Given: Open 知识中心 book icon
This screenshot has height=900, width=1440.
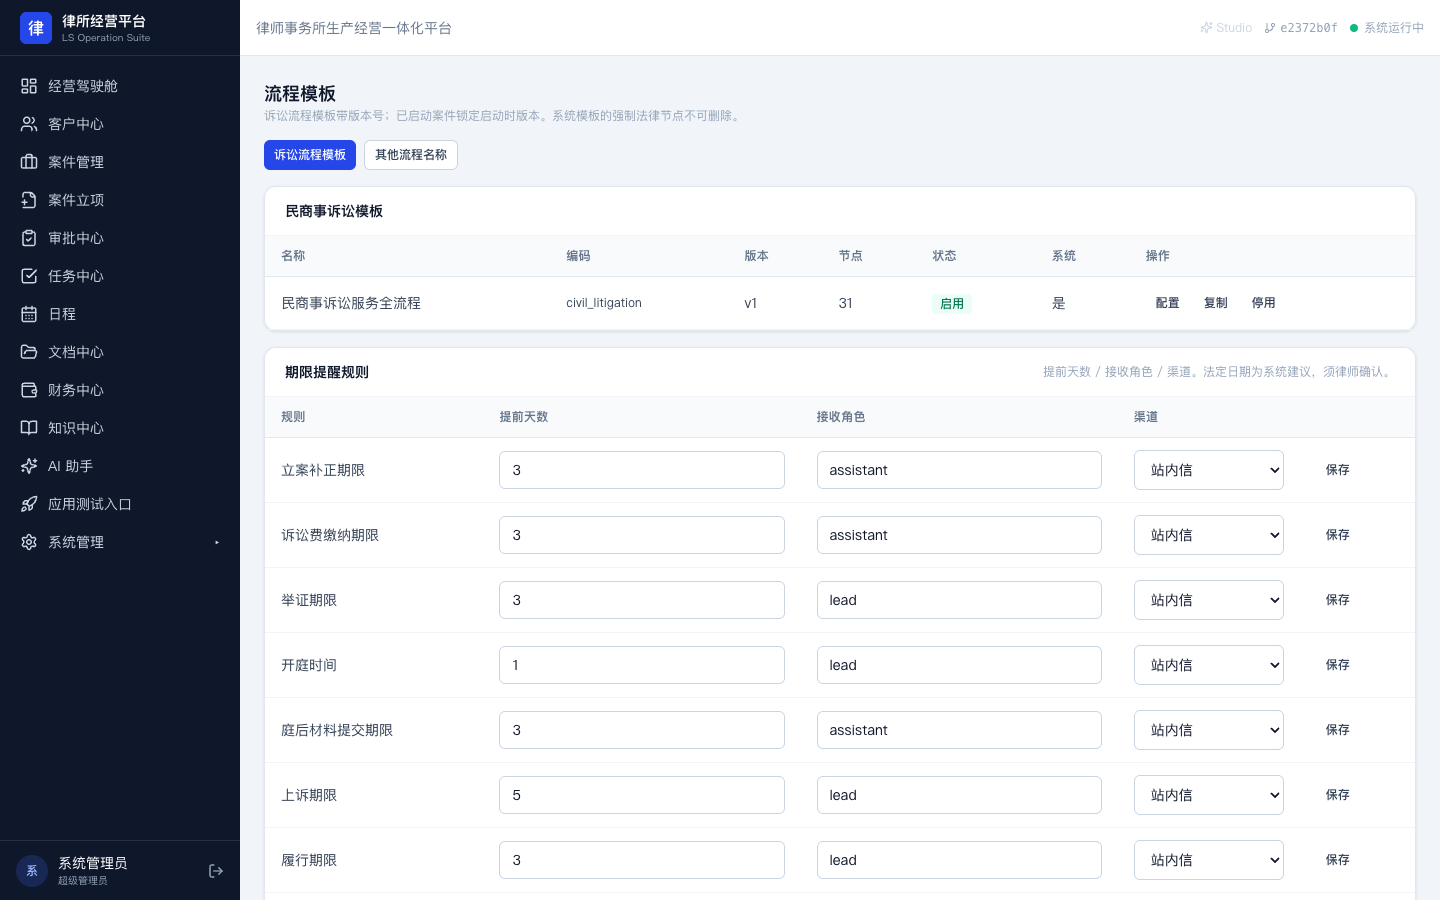Looking at the screenshot, I should [x=29, y=428].
